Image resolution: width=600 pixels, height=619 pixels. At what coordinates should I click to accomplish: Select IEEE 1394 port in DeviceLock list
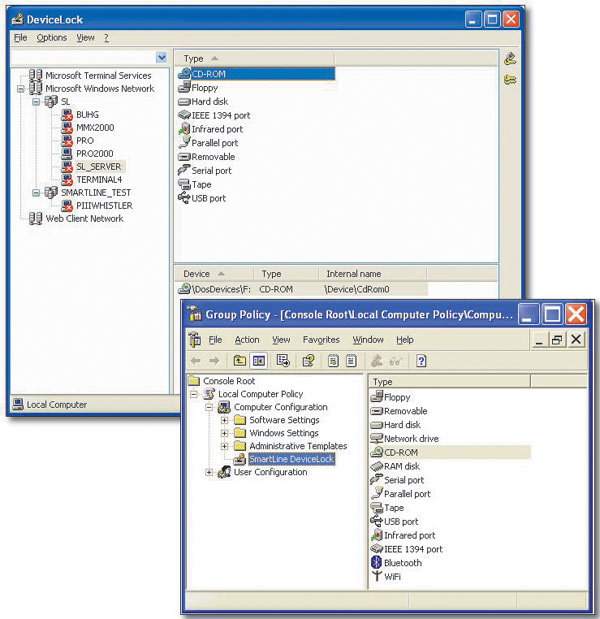[x=214, y=115]
